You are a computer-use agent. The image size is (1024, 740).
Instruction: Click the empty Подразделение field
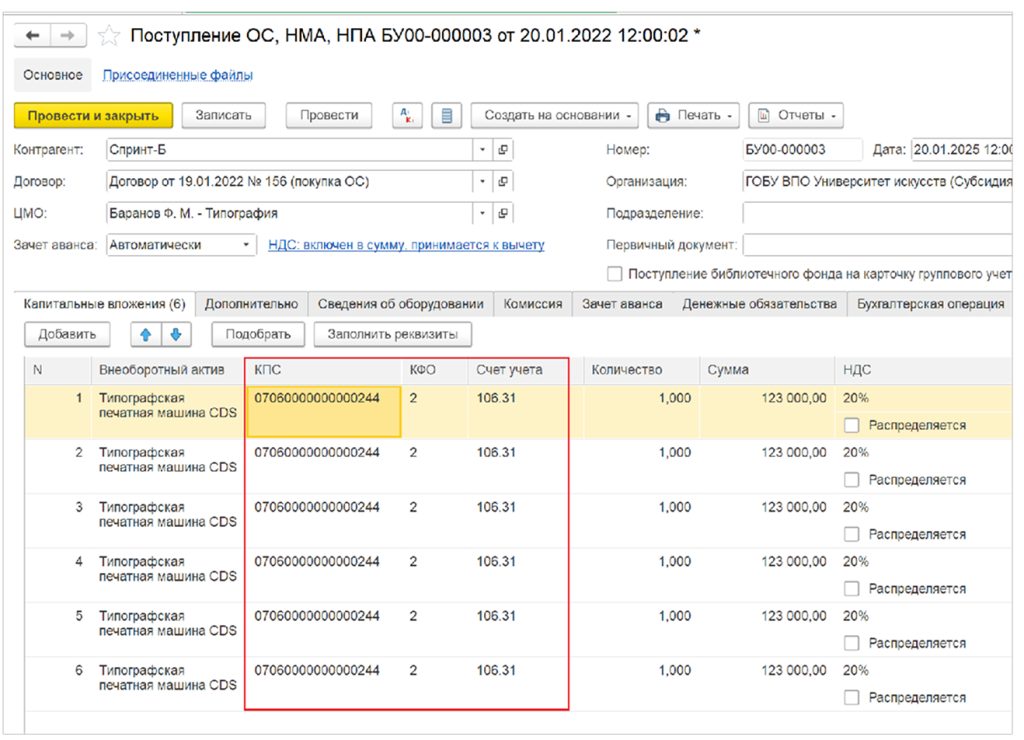pyautogui.click(x=878, y=213)
